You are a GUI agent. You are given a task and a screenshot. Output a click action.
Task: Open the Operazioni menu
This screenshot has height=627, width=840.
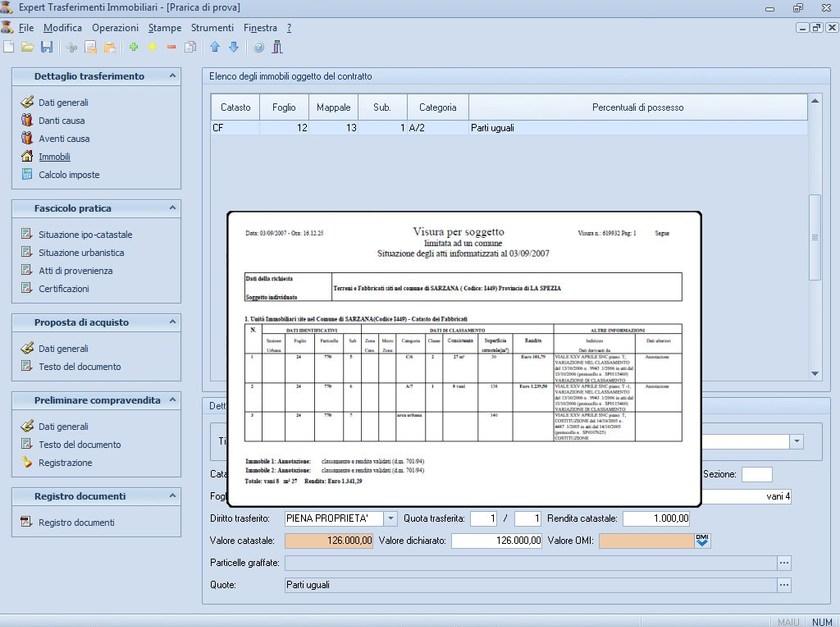pyautogui.click(x=115, y=28)
